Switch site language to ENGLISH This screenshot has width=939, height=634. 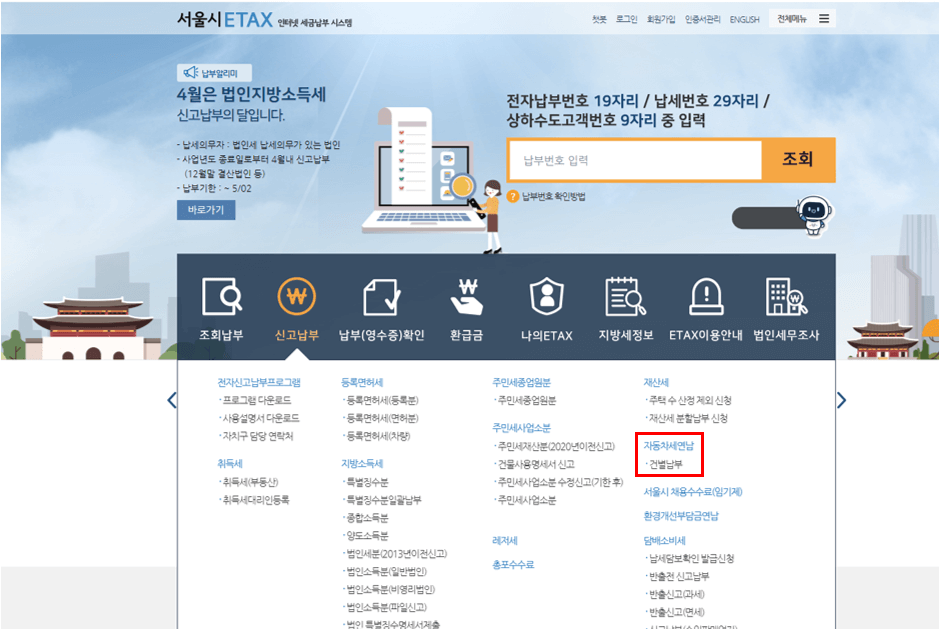744,19
